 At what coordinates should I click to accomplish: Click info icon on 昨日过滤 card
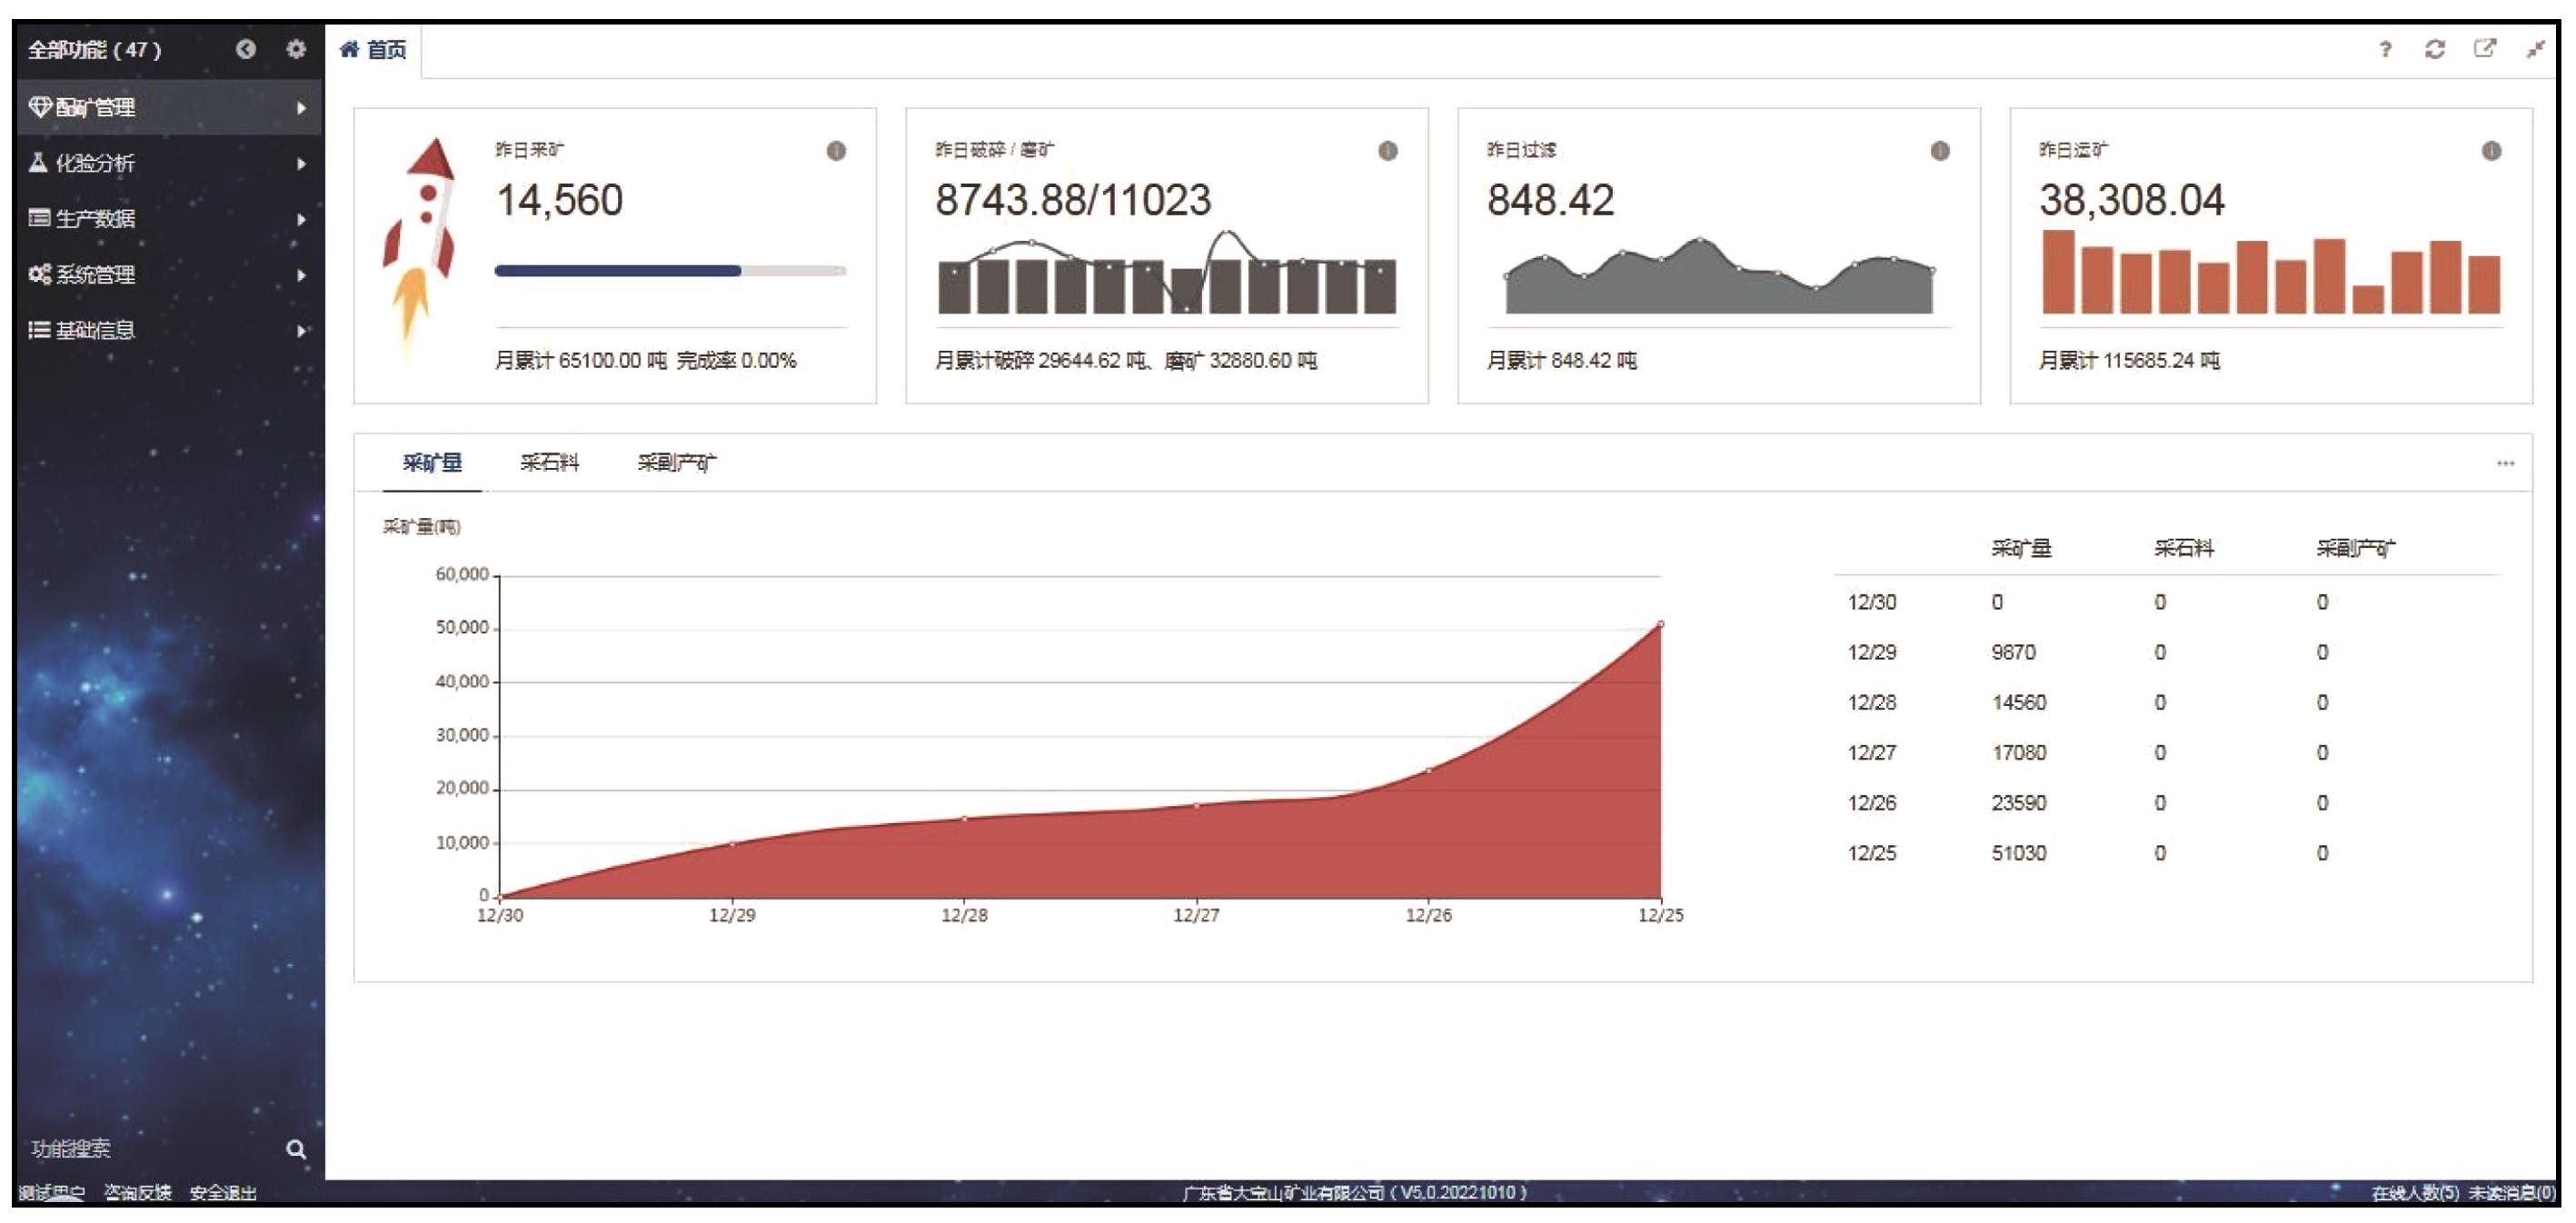coord(1939,151)
